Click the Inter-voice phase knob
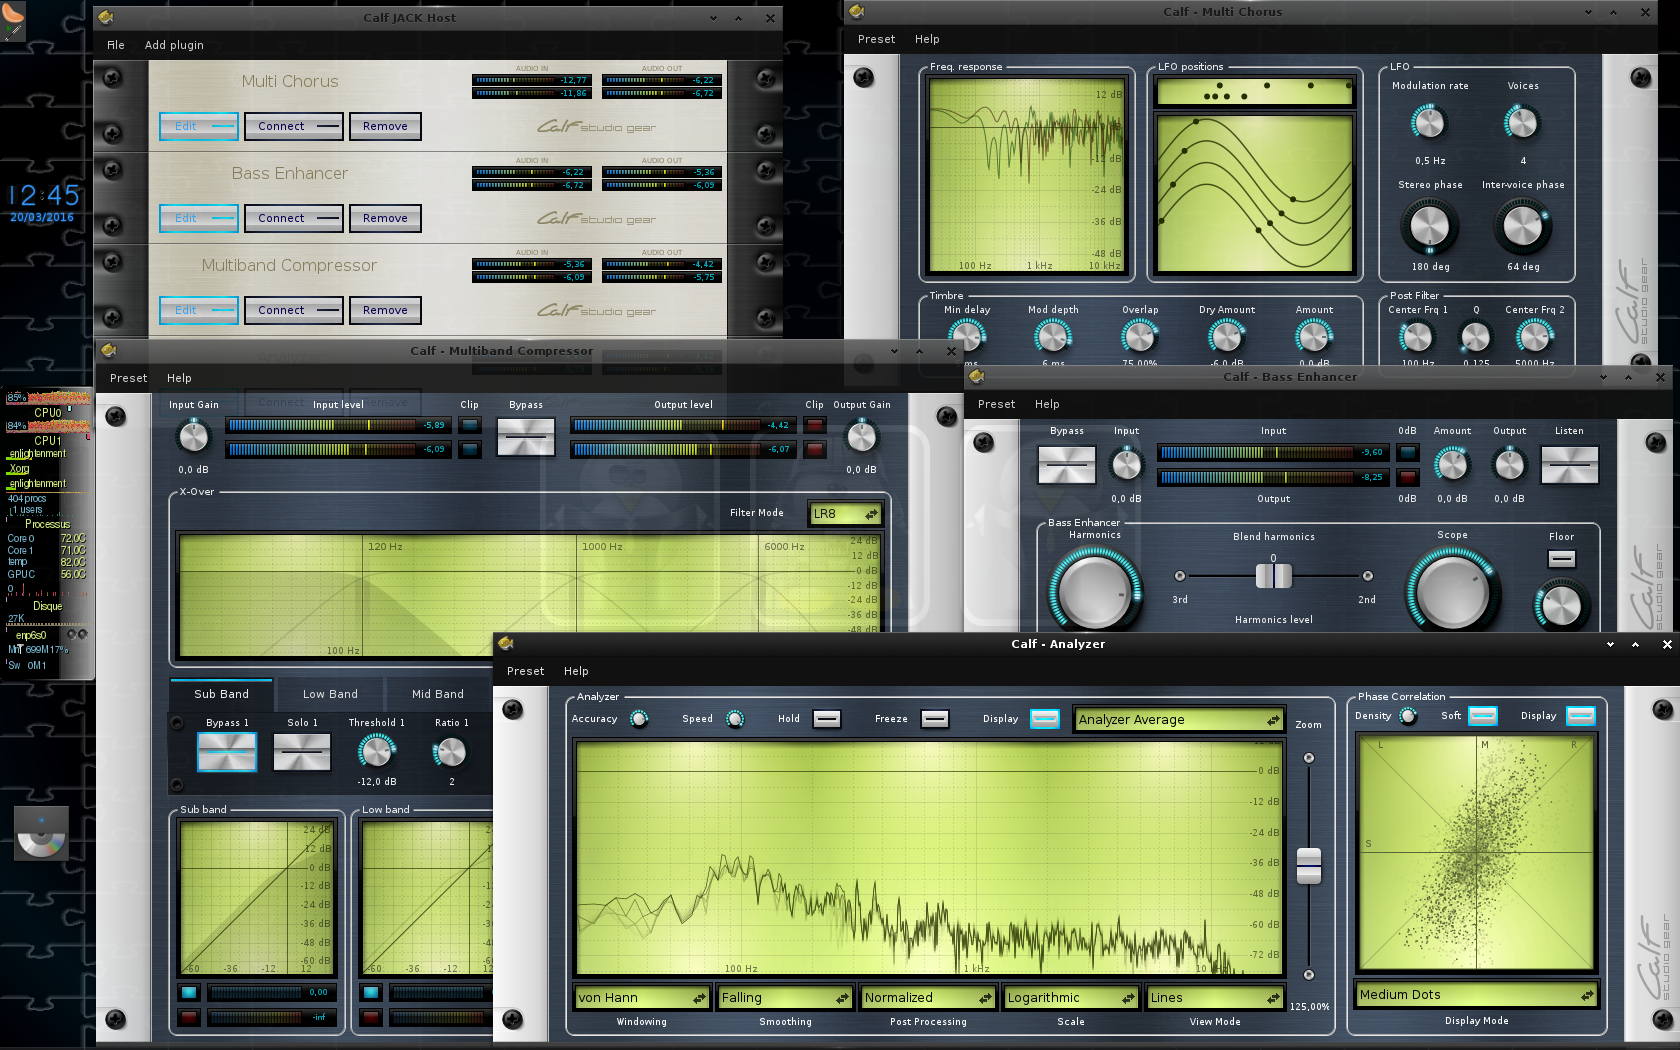The image size is (1680, 1050). coord(1523,226)
